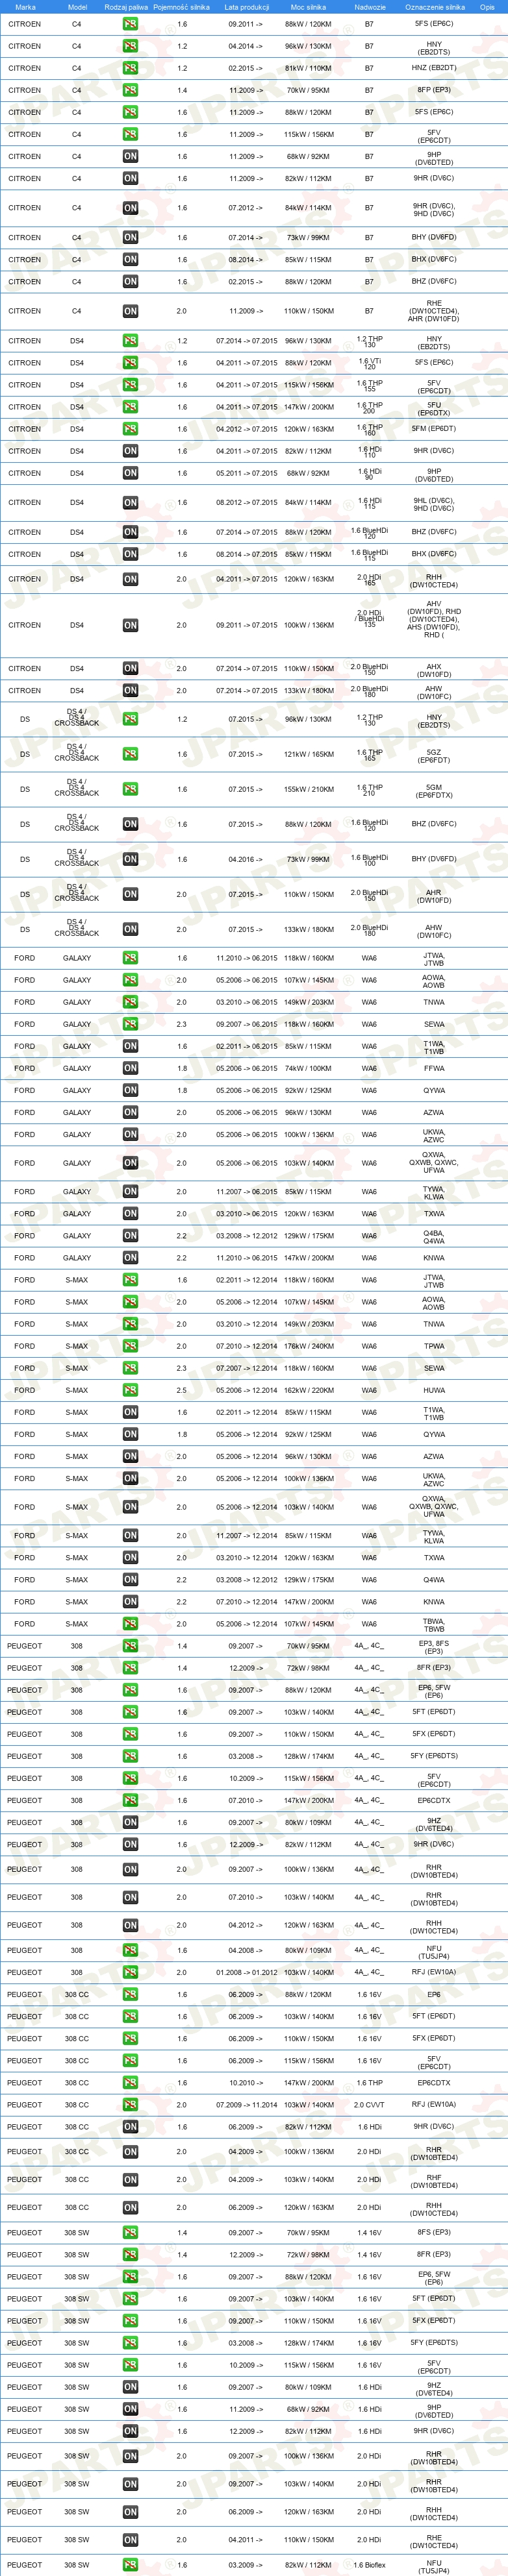Click date cell 07.2009 -> 11.2014

tap(246, 2105)
